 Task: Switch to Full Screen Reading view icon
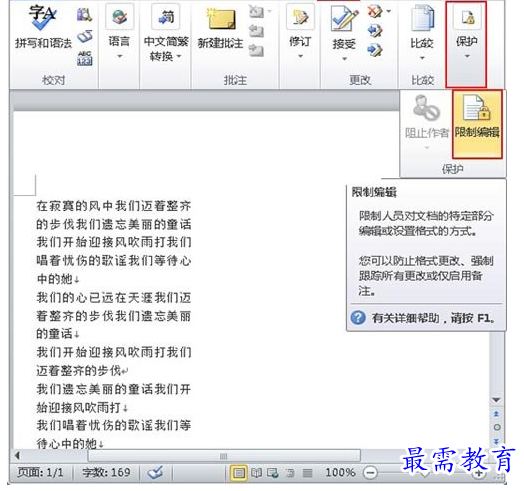tap(256, 473)
